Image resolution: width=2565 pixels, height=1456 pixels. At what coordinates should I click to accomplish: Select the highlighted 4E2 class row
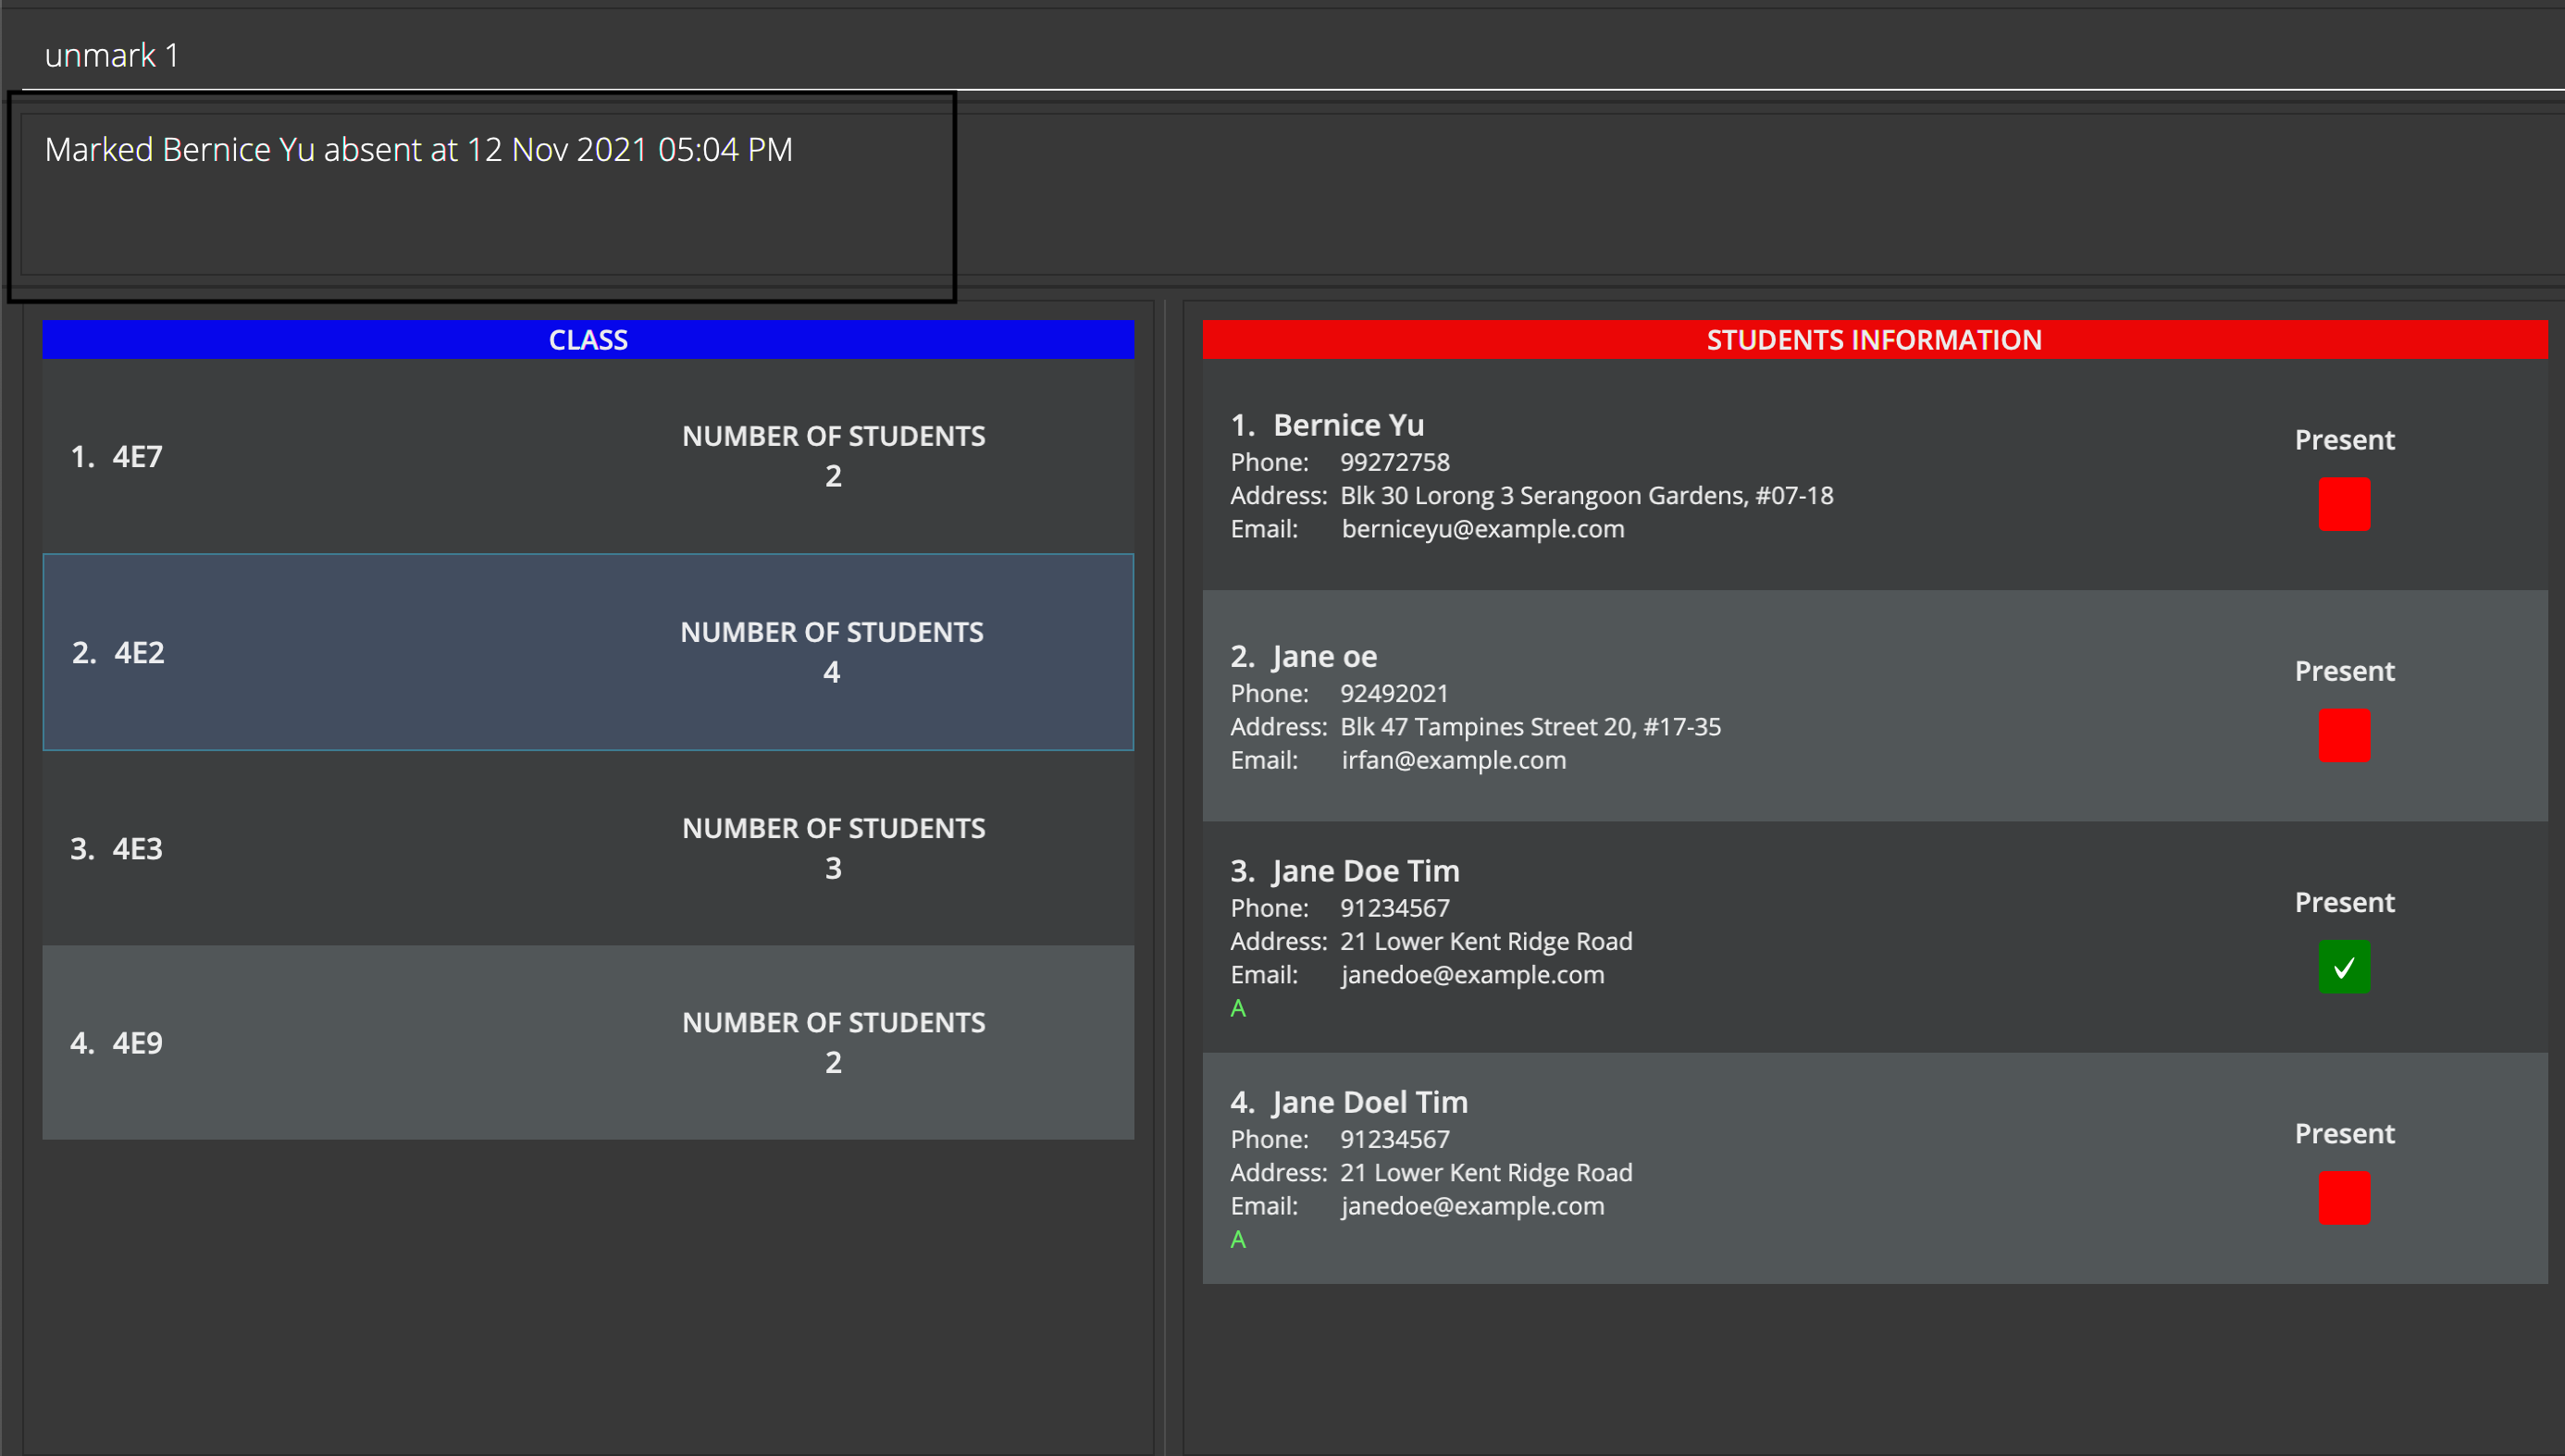(587, 652)
